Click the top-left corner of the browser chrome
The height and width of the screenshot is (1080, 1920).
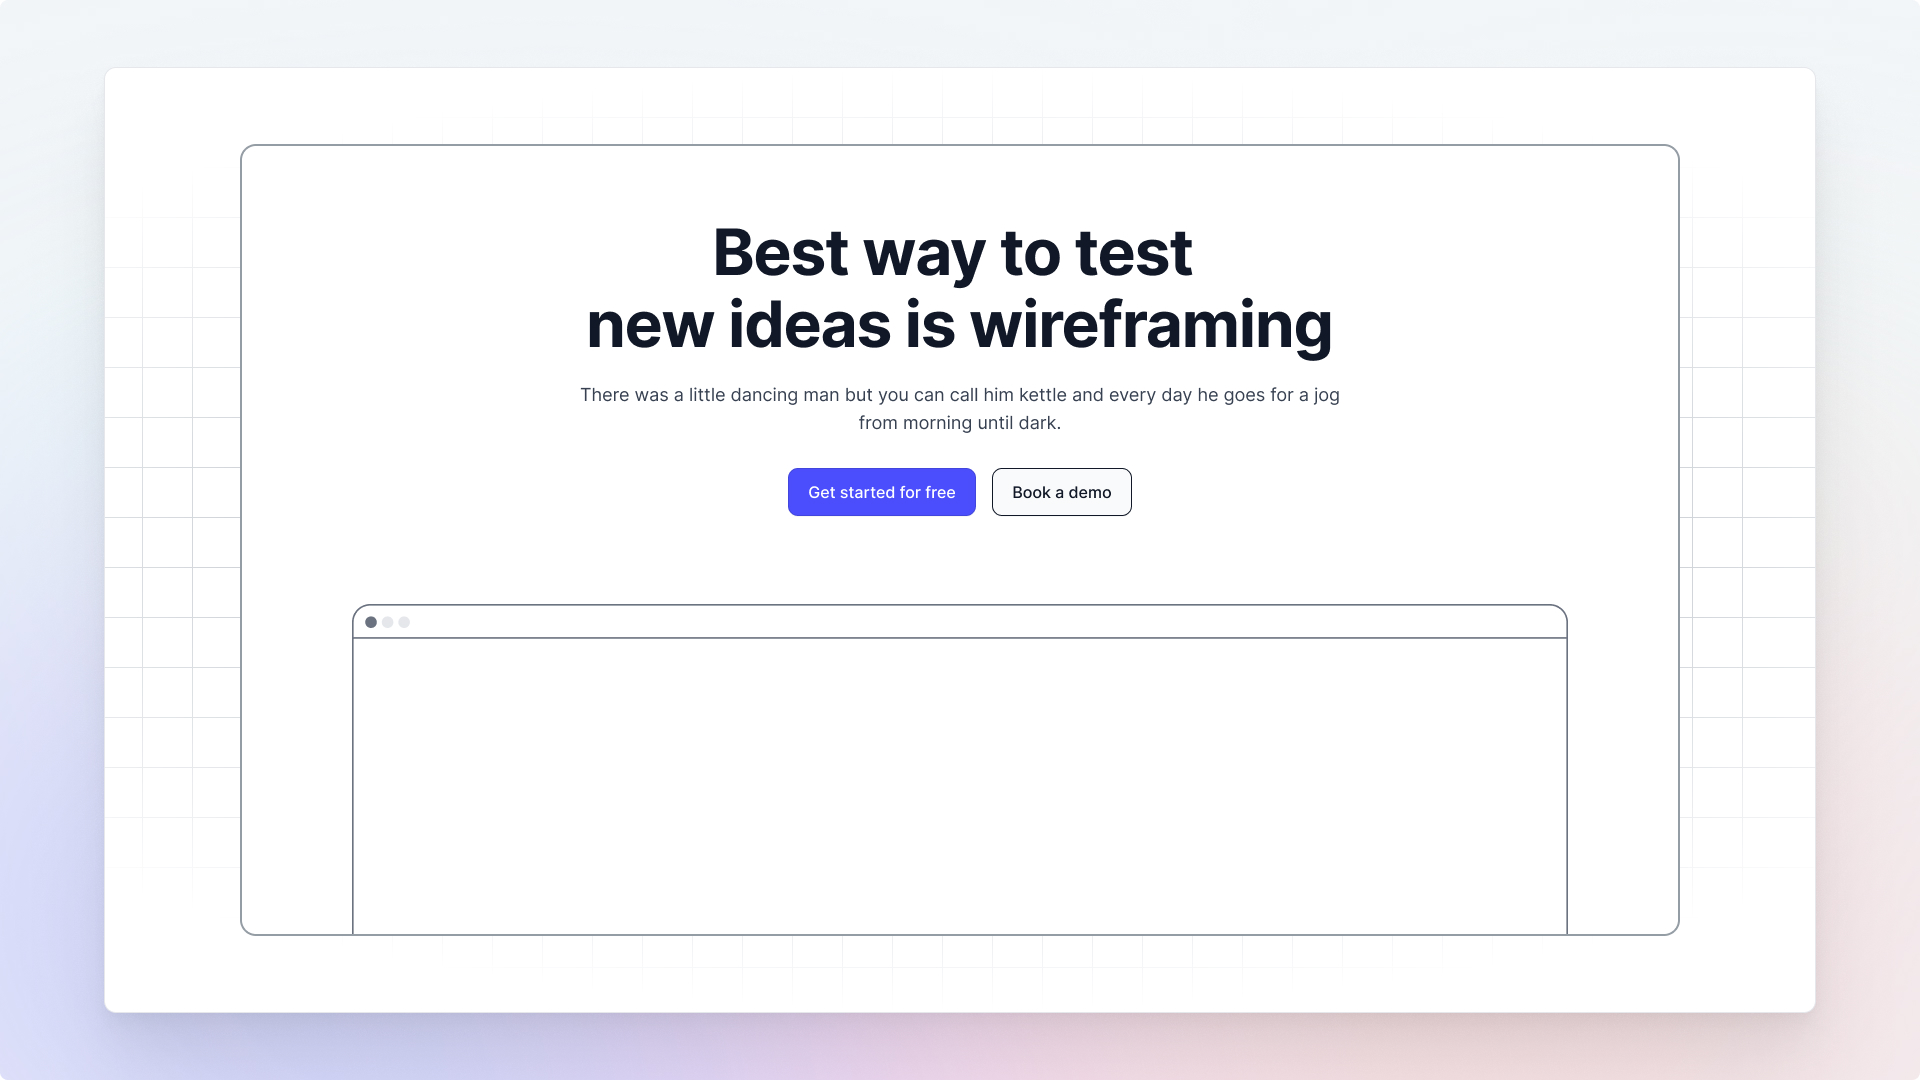(x=360, y=612)
